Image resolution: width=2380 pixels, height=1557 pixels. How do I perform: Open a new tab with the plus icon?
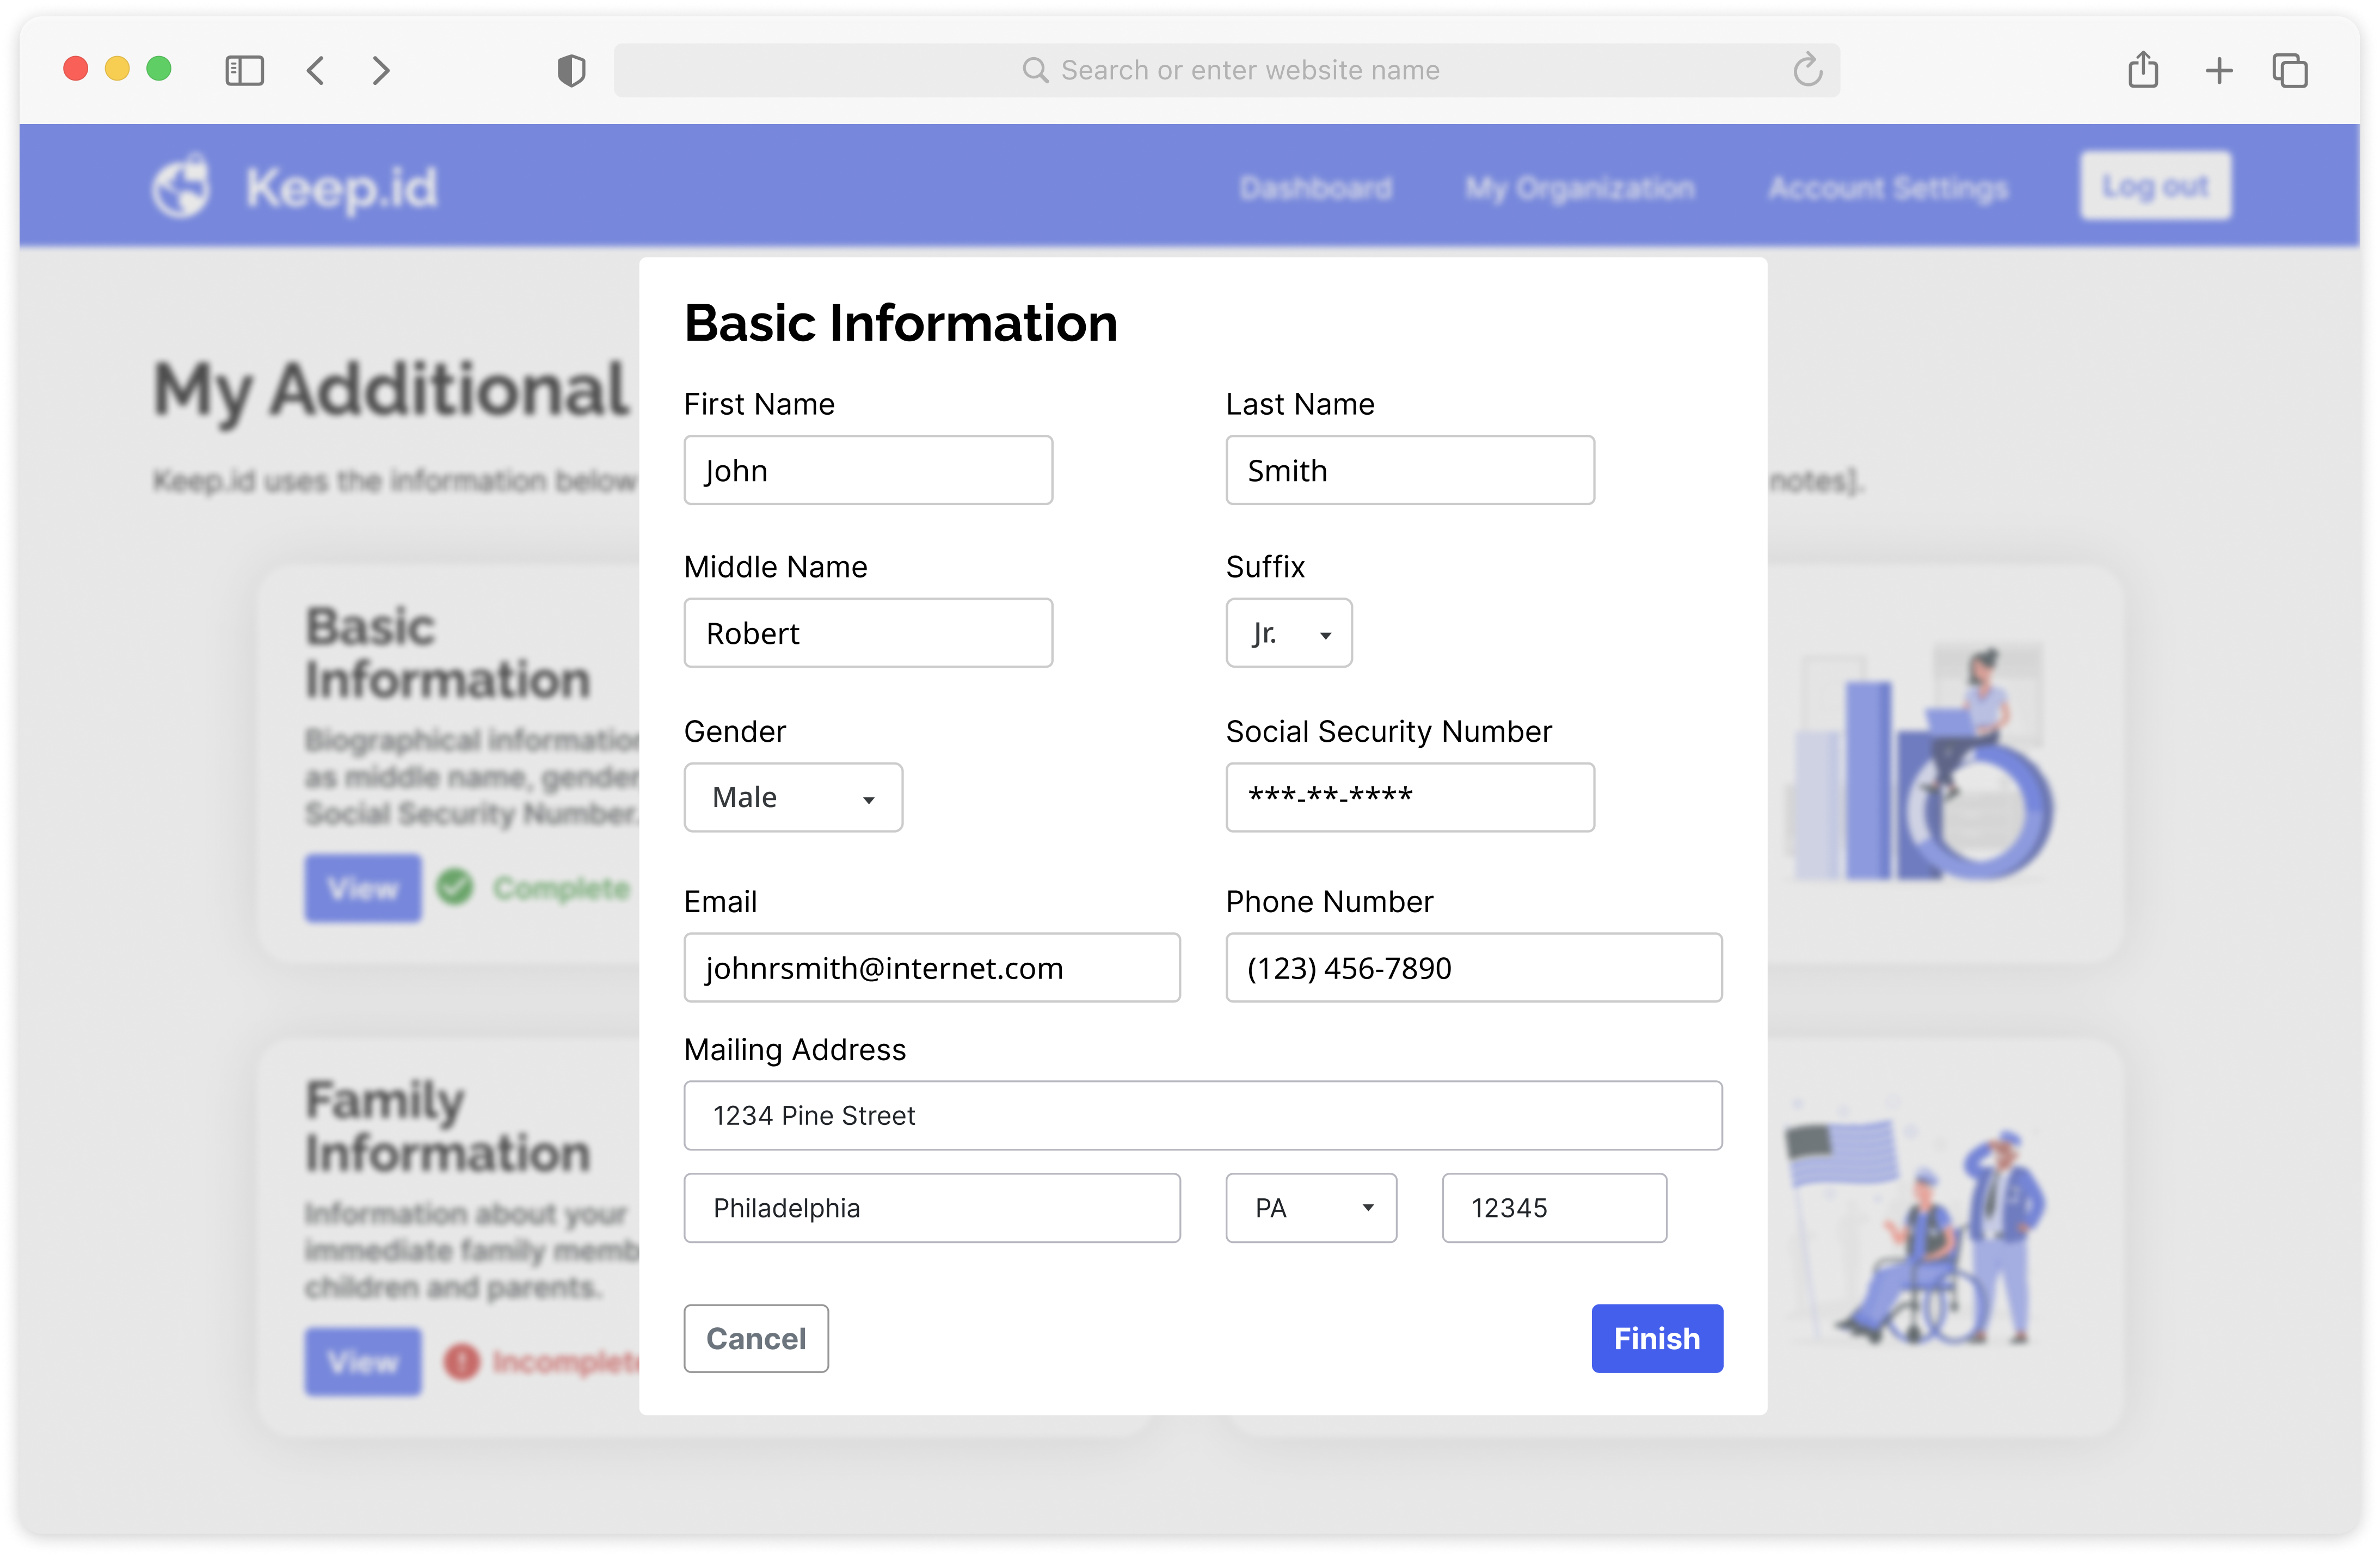[x=2219, y=70]
